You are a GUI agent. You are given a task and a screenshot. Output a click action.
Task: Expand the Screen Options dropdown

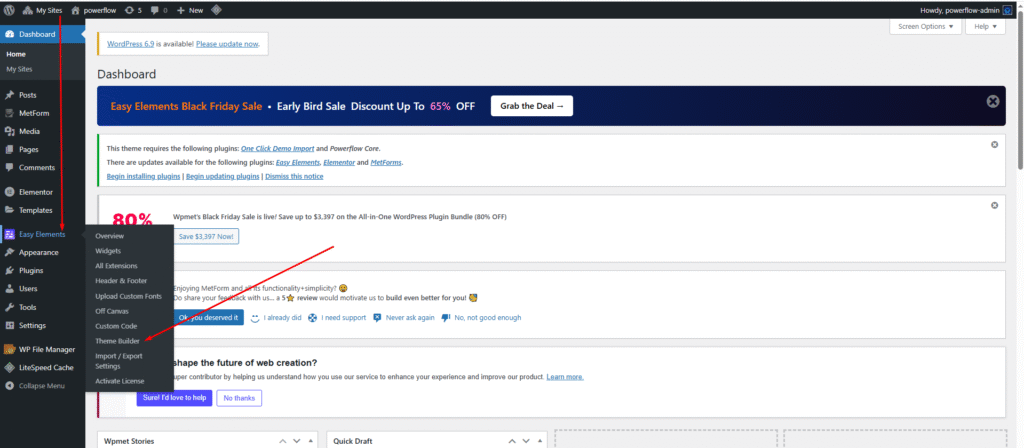(925, 26)
